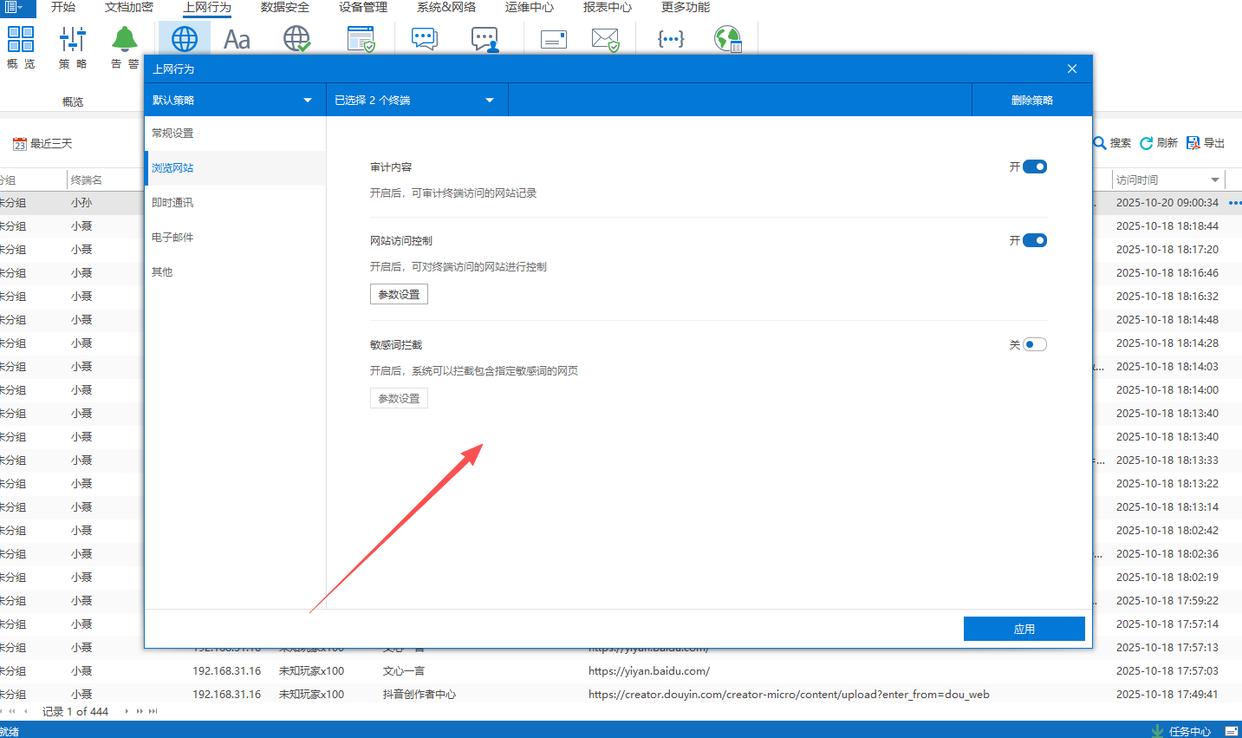Enable the 敏感词拦截 toggle
1242x738 pixels.
click(x=1034, y=344)
